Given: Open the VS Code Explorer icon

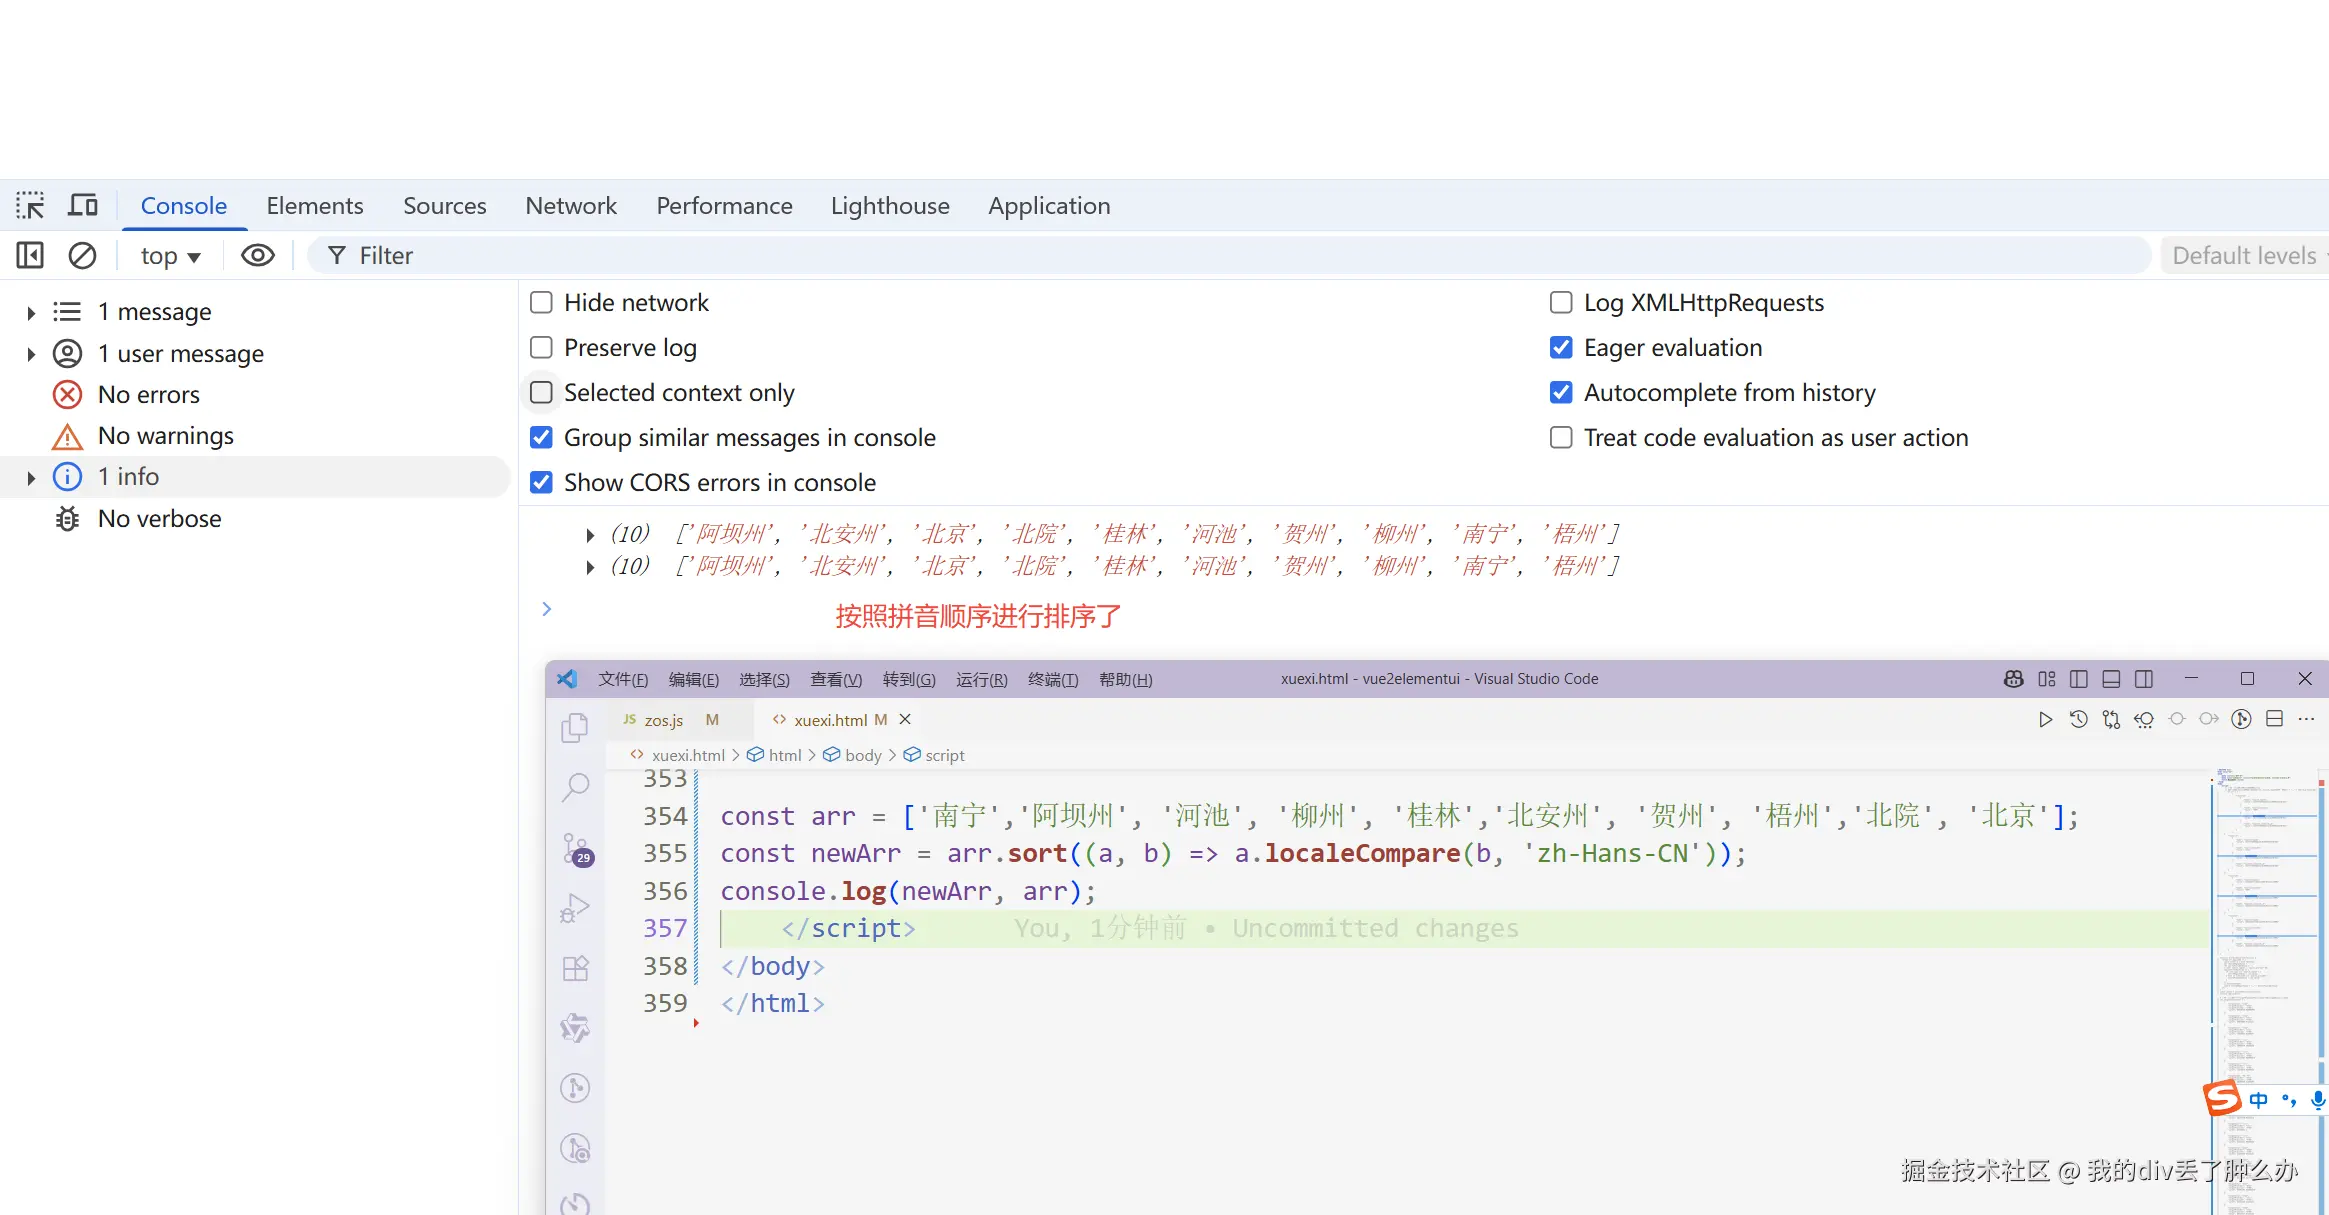Looking at the screenshot, I should pyautogui.click(x=575, y=728).
